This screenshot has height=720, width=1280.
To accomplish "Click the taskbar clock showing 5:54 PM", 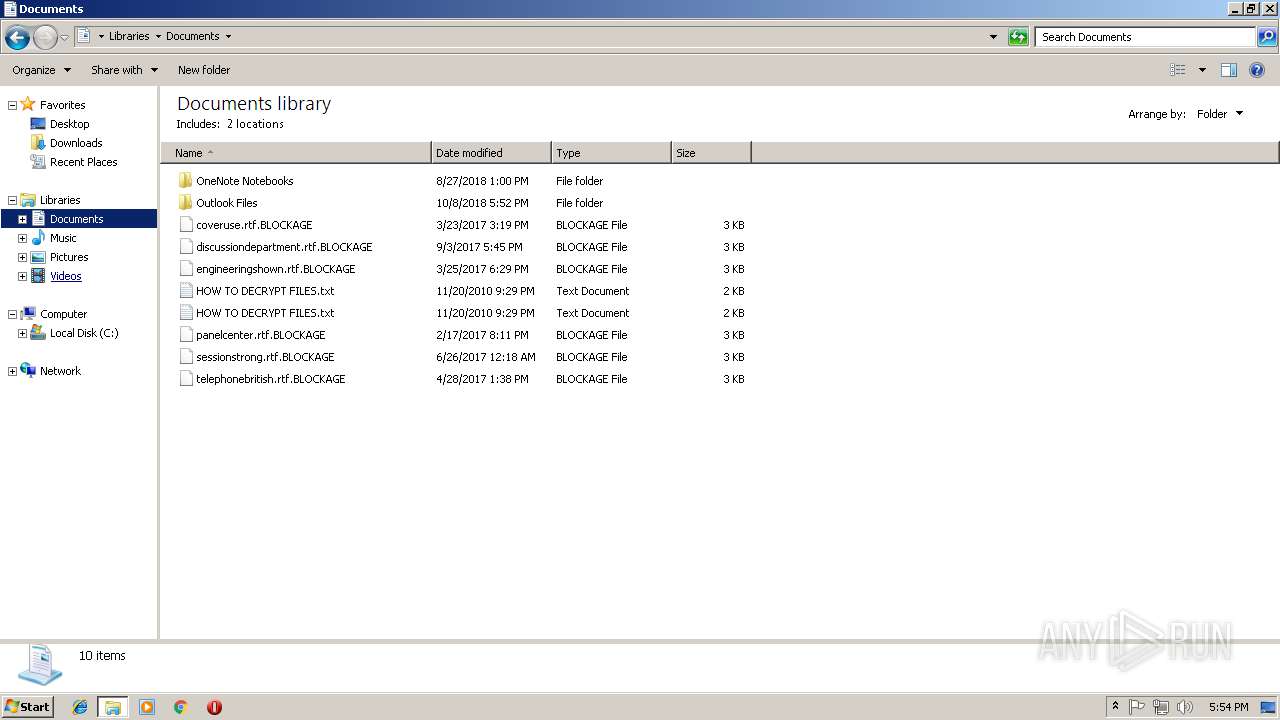I will 1228,707.
